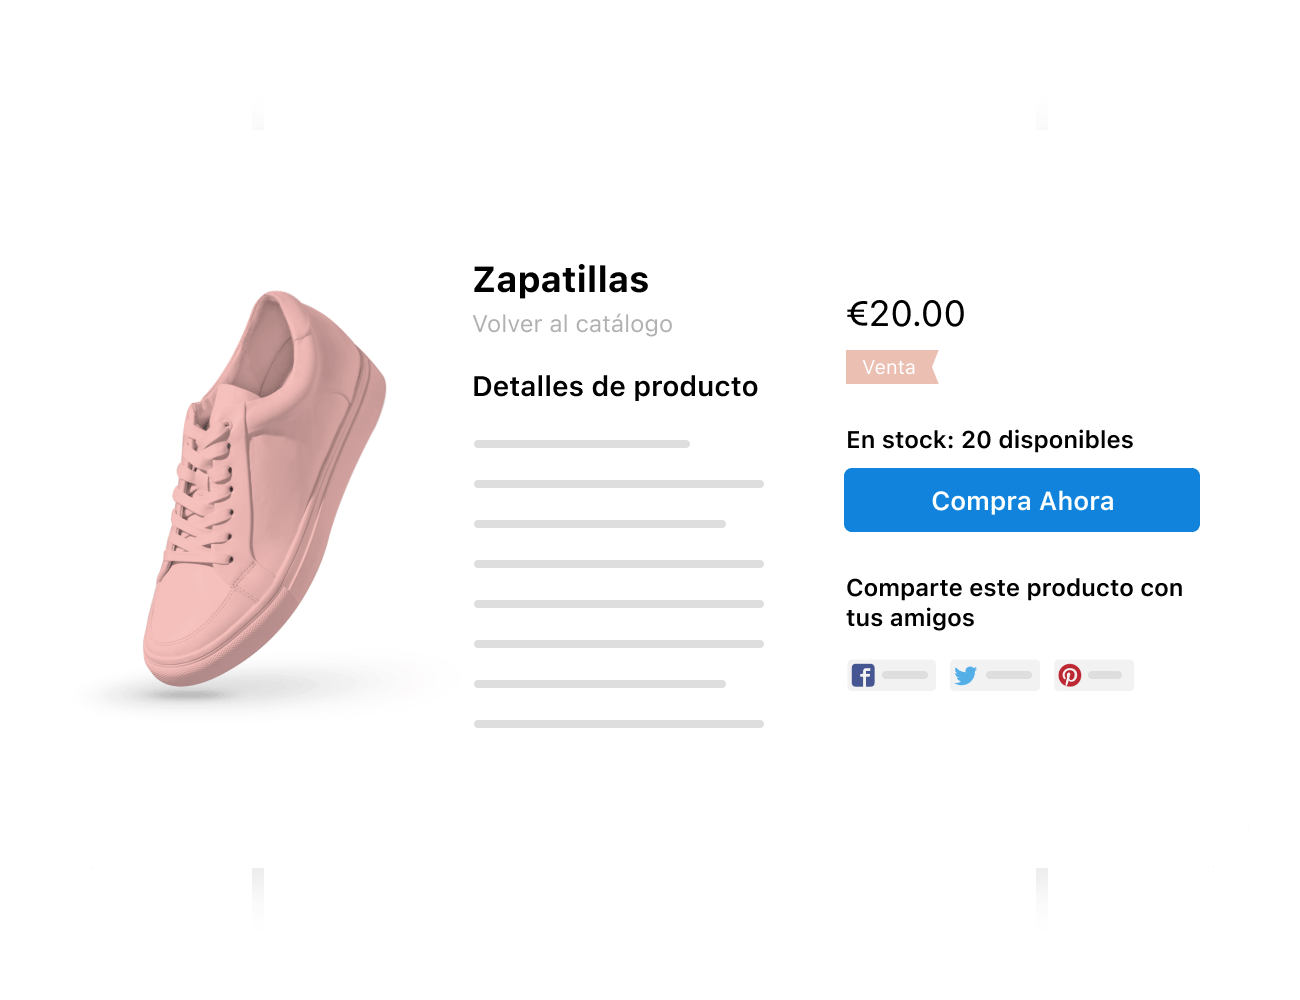Click the Detalles de producto heading
Screen dimensions: 1300x1000
pos(615,387)
